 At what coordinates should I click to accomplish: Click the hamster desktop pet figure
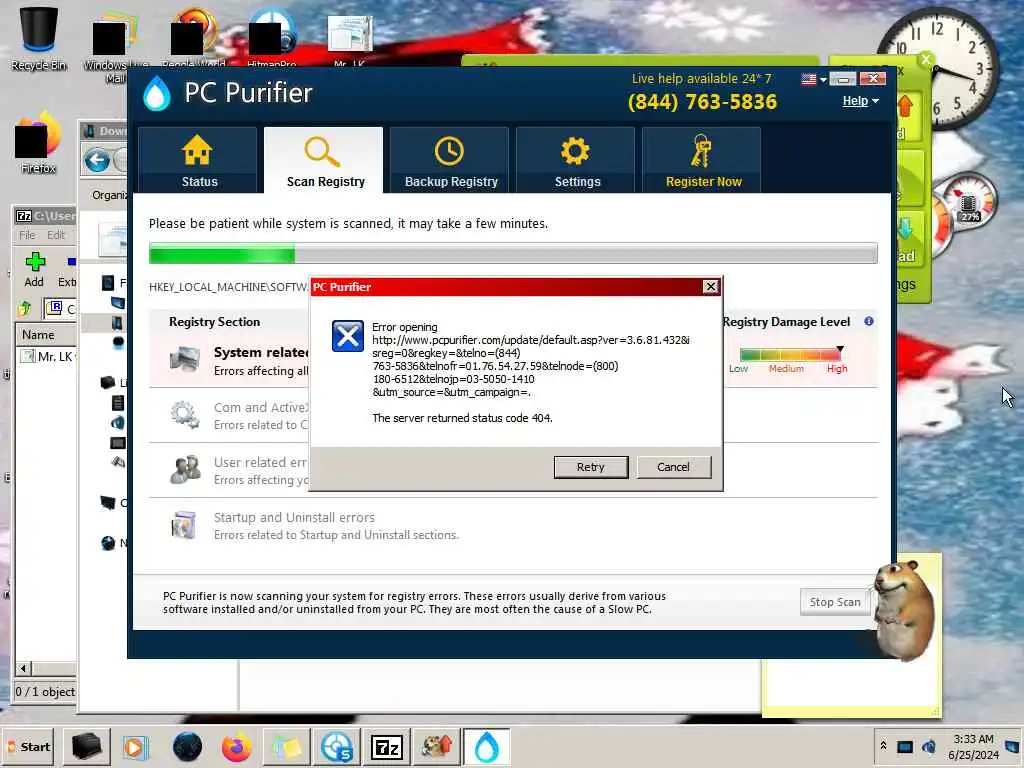903,609
